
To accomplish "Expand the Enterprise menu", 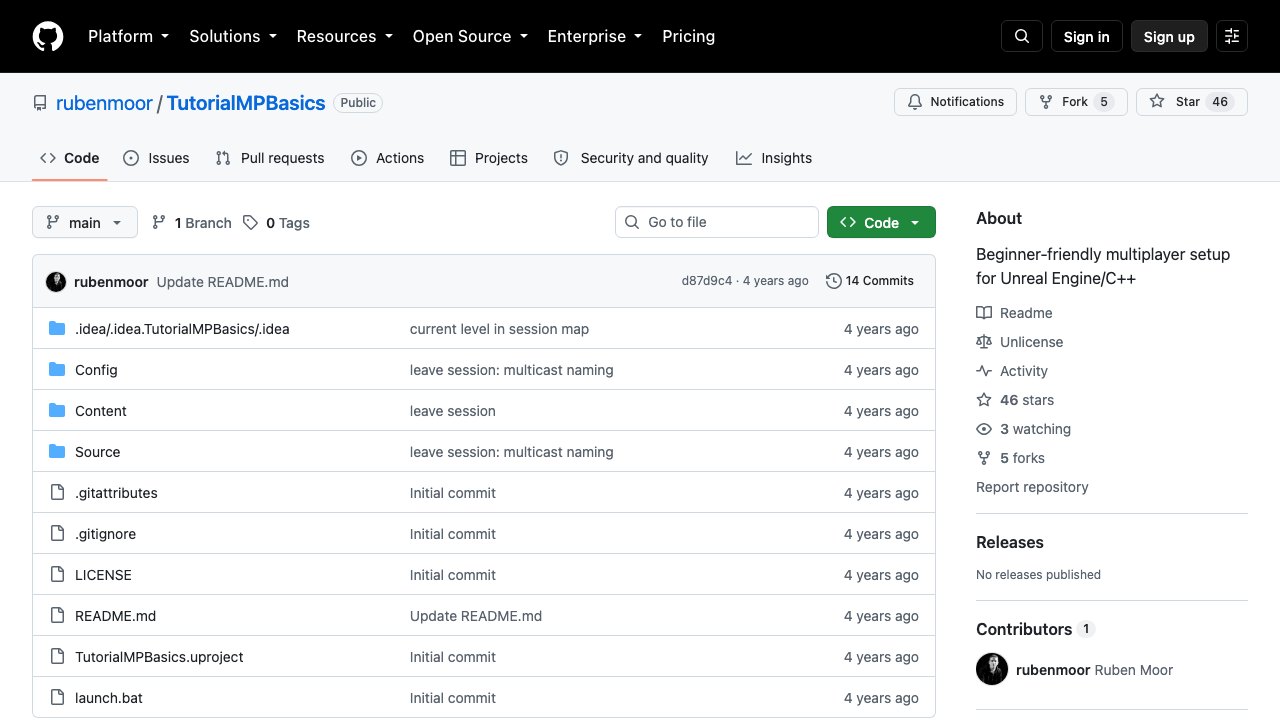I will [x=594, y=36].
